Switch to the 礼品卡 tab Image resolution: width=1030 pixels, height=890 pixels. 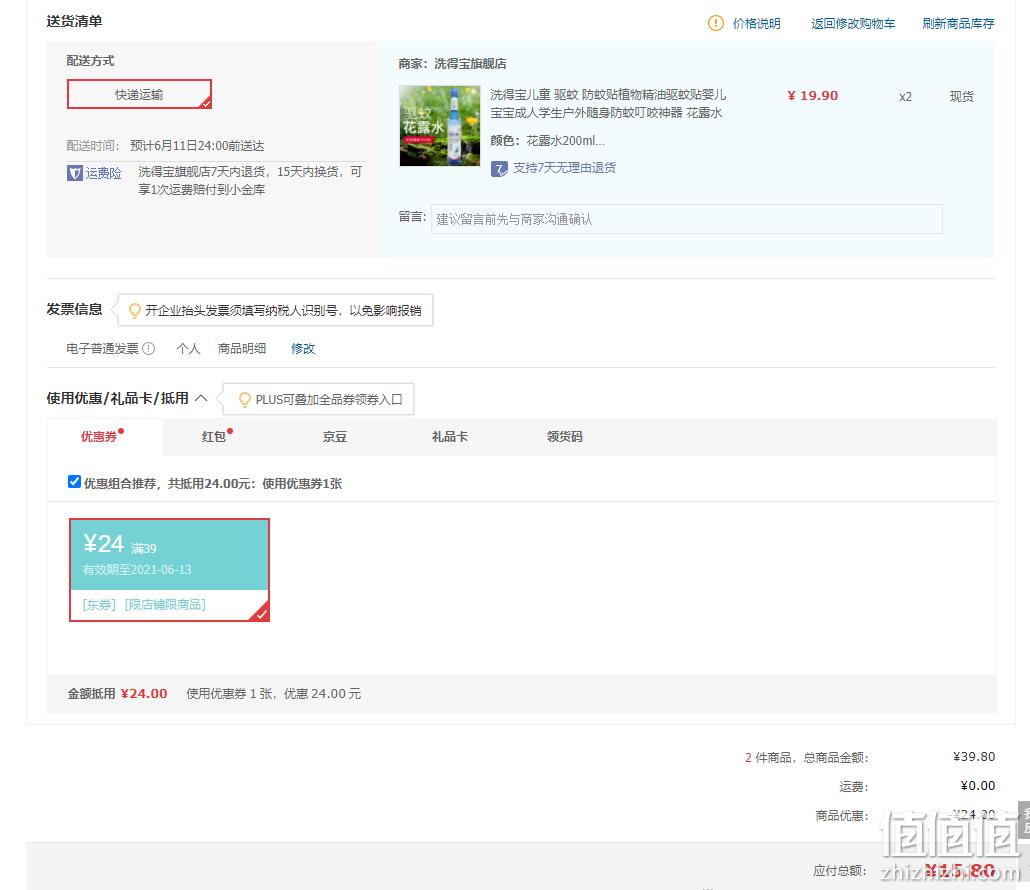(x=449, y=437)
